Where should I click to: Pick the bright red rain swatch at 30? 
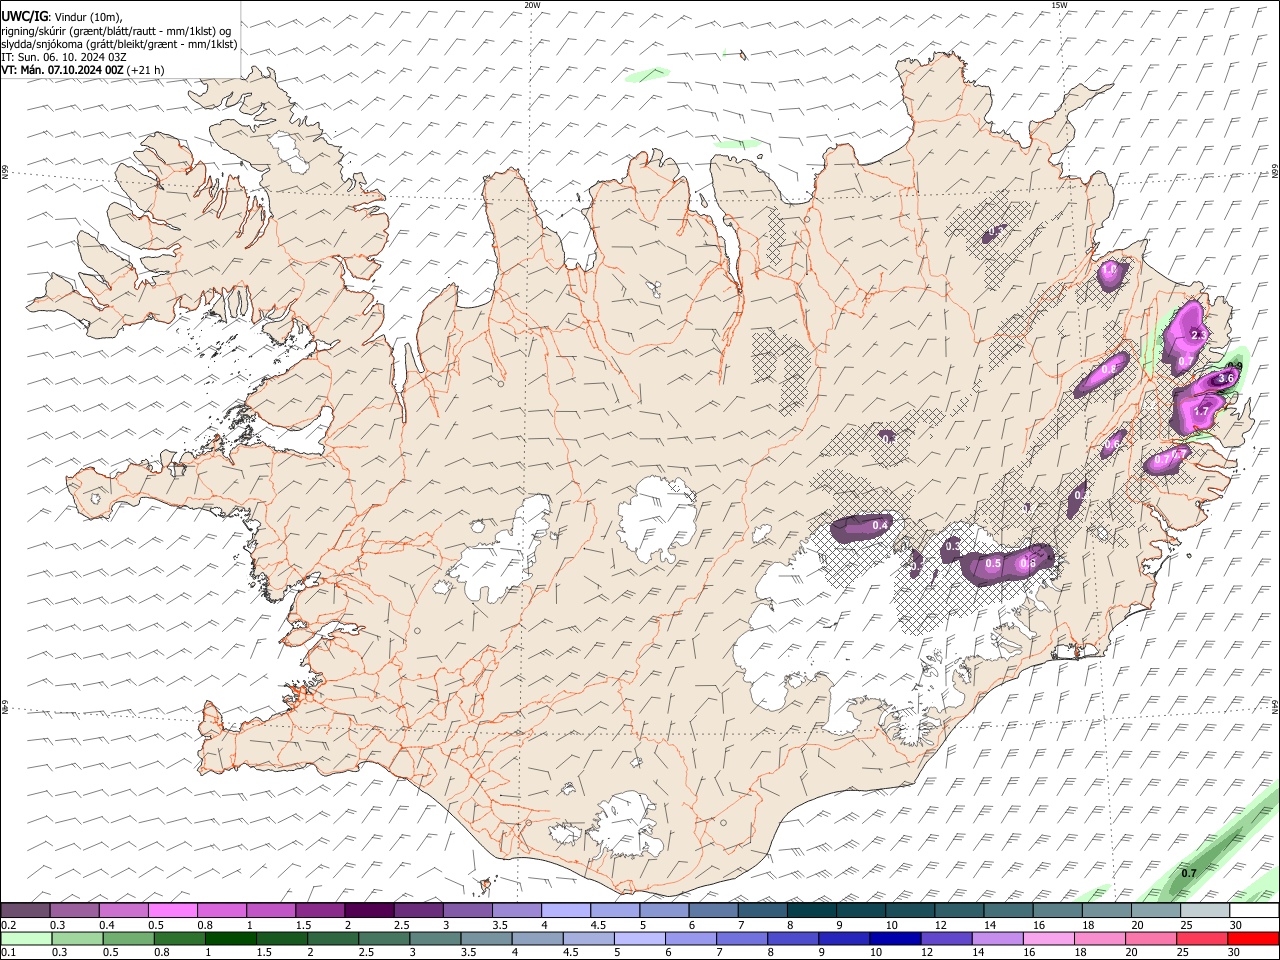point(1254,938)
